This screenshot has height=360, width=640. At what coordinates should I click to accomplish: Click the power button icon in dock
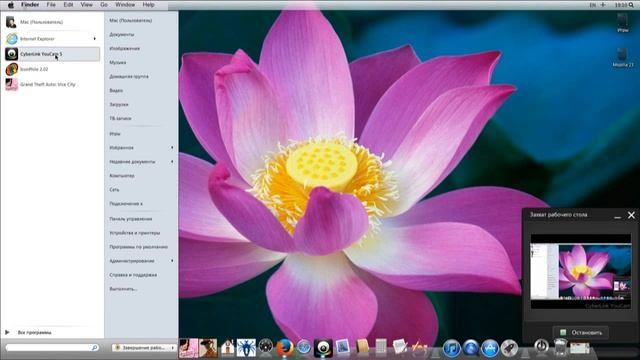click(541, 346)
